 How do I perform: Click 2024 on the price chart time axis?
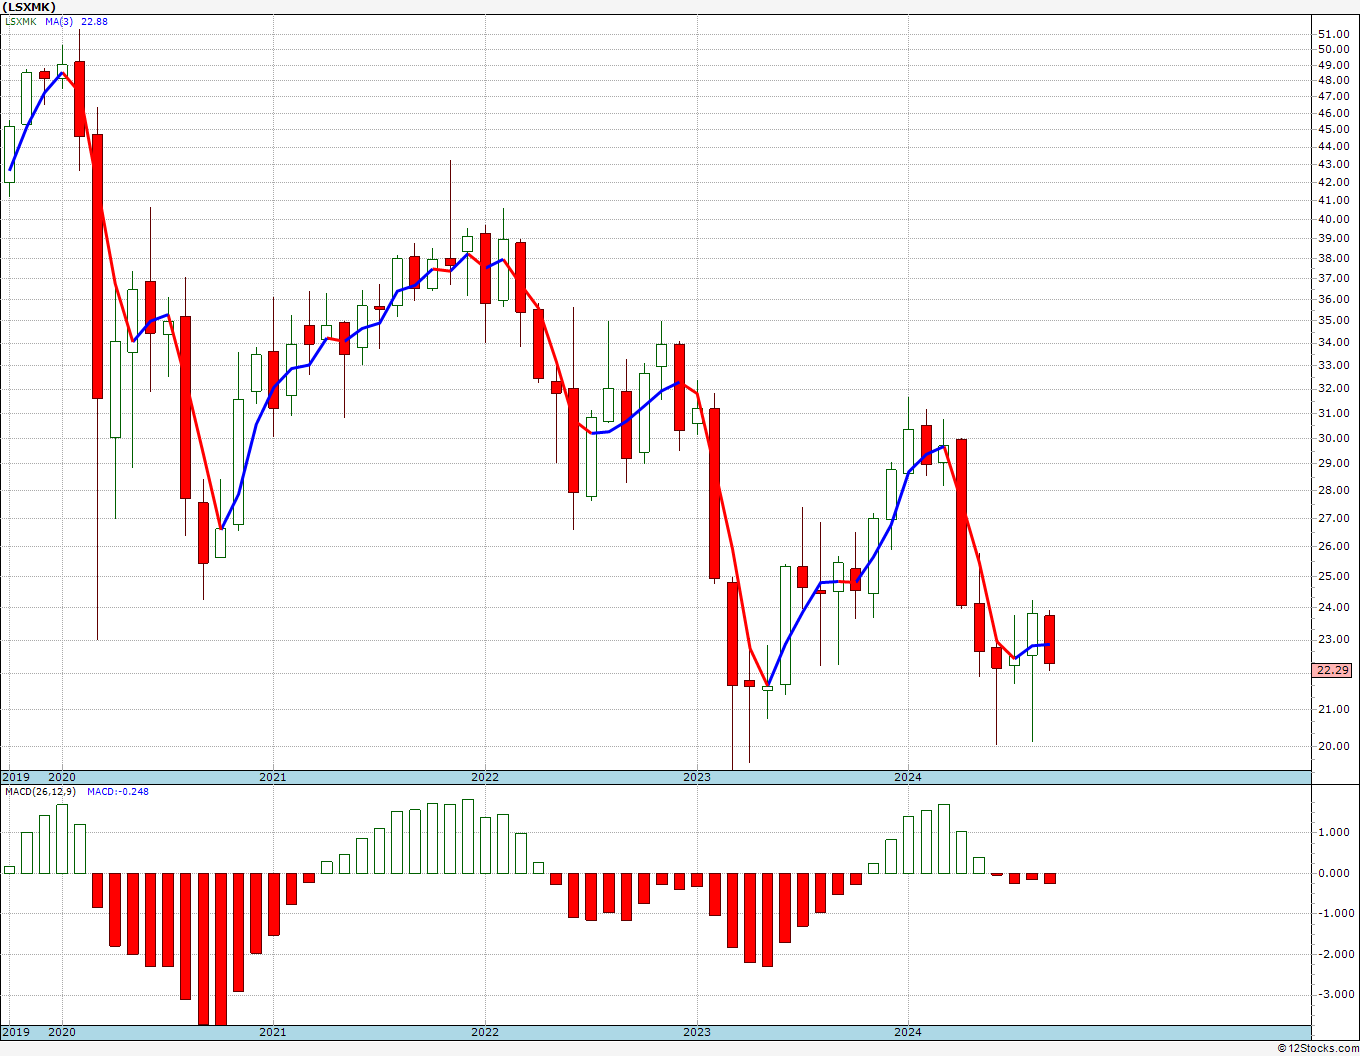click(x=907, y=777)
